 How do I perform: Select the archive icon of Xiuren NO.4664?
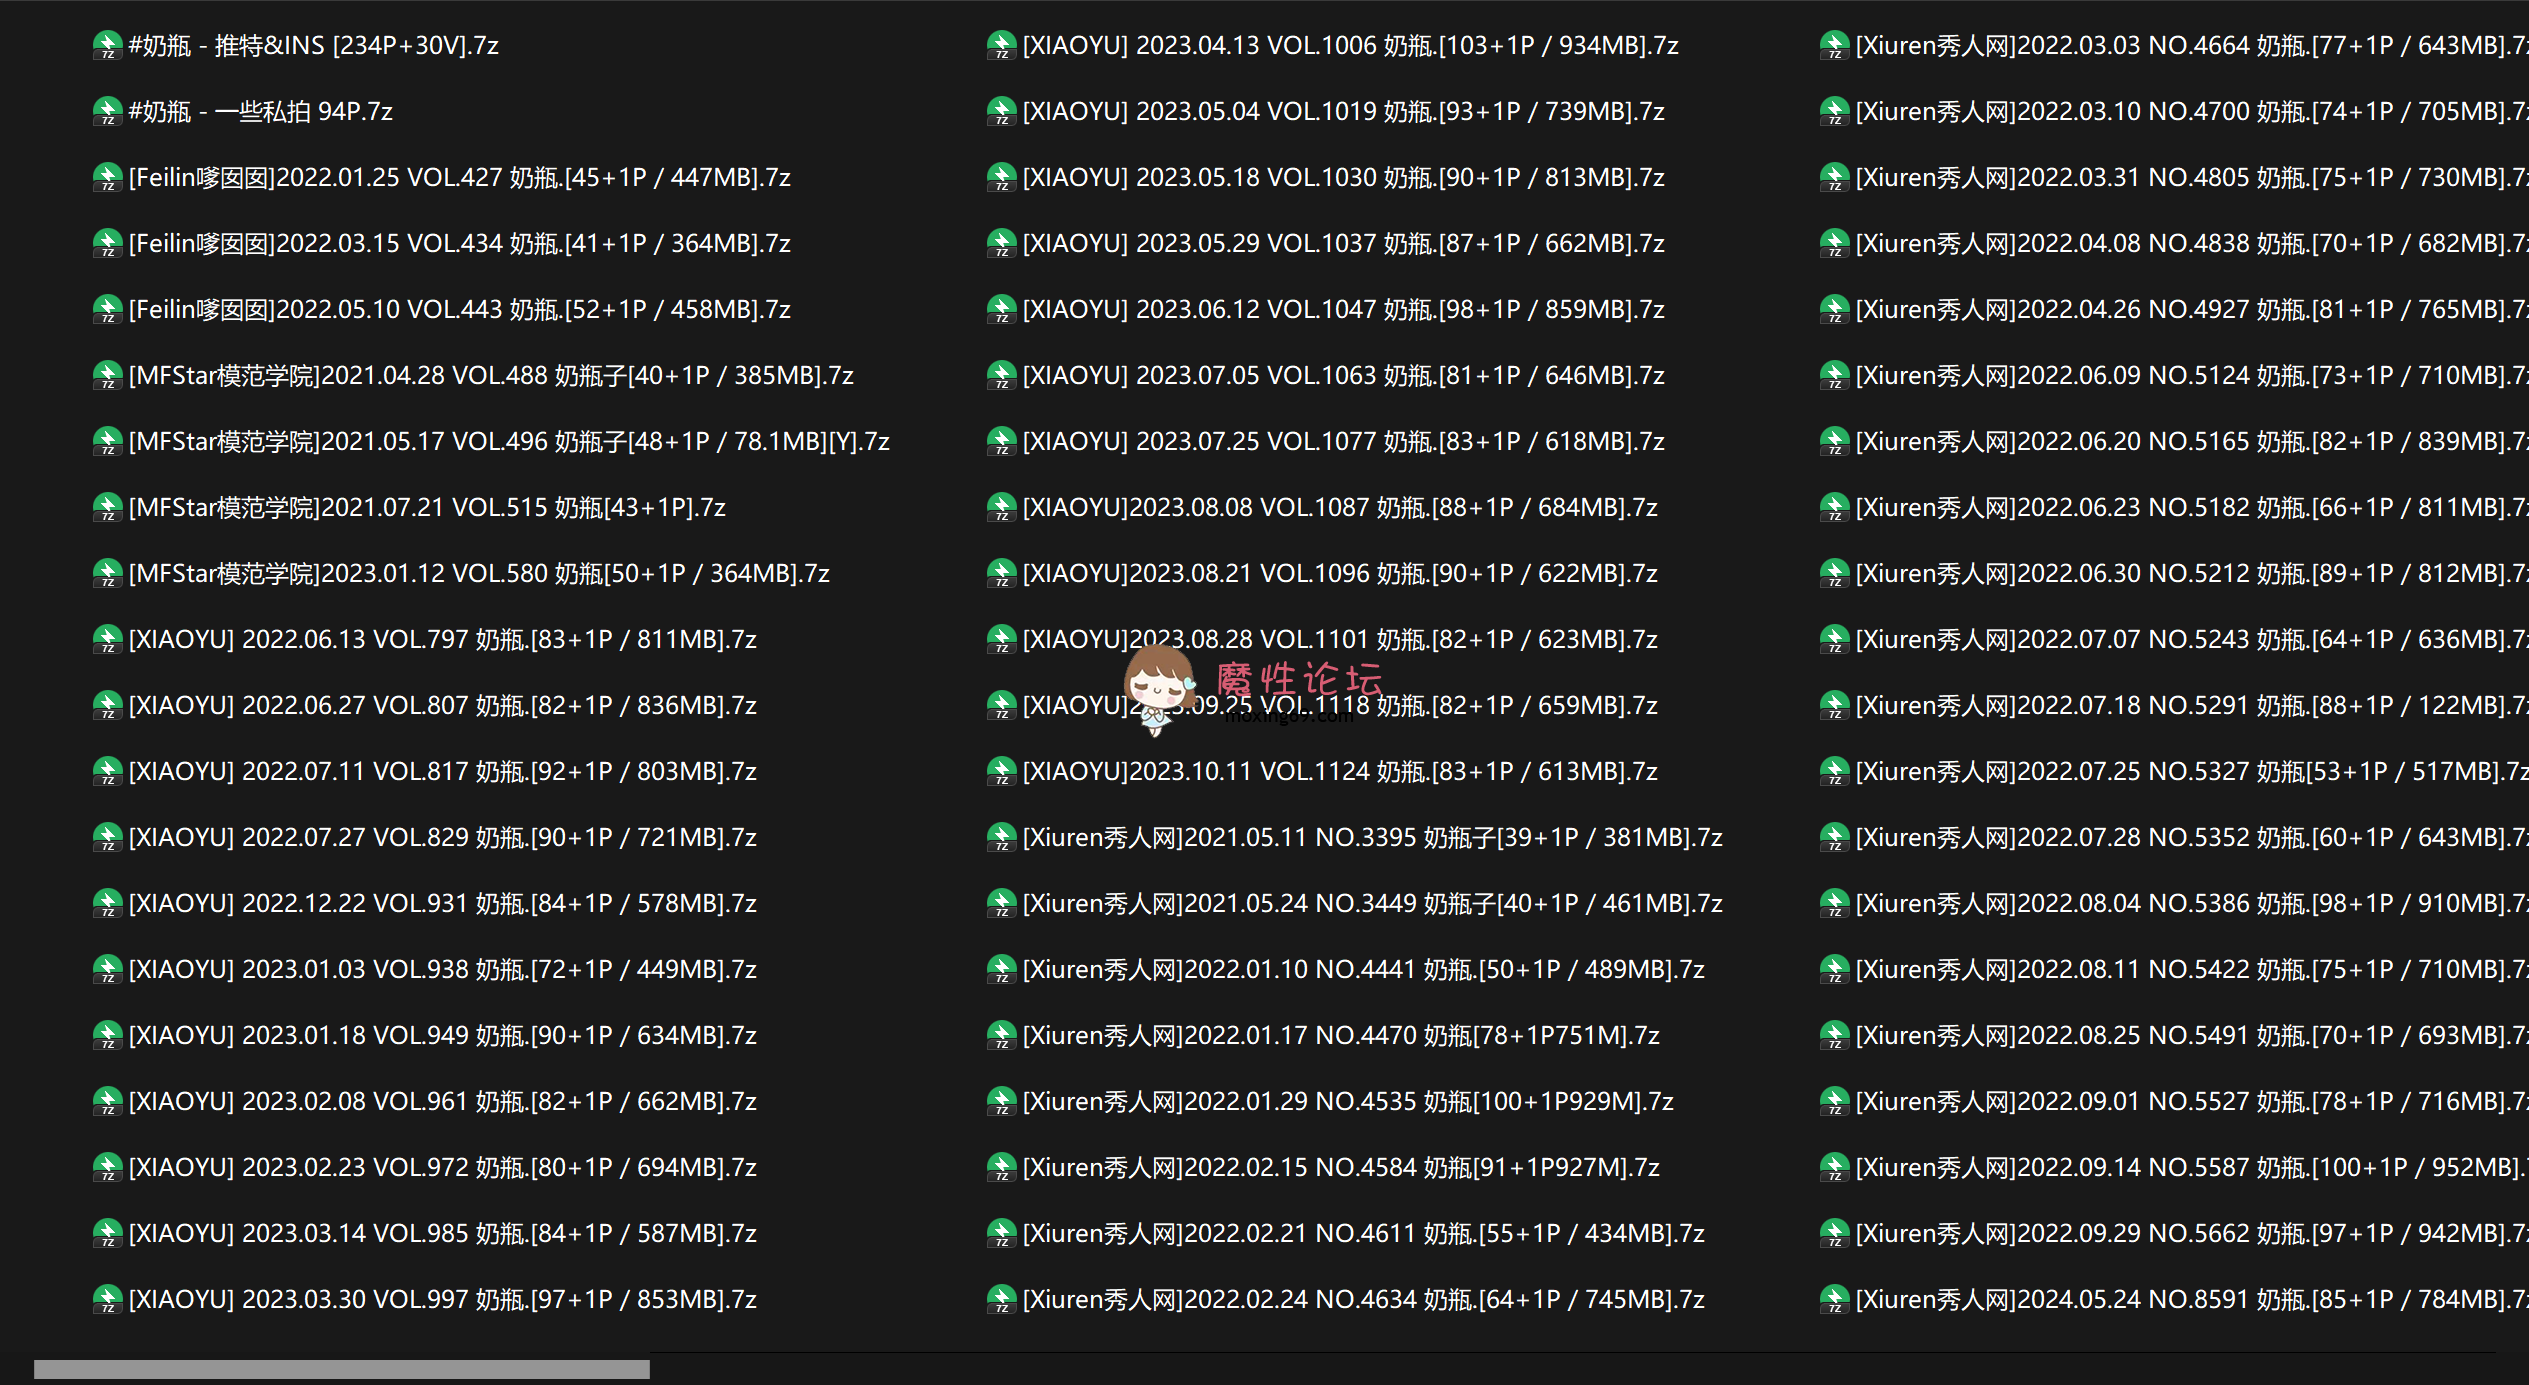pos(1834,46)
